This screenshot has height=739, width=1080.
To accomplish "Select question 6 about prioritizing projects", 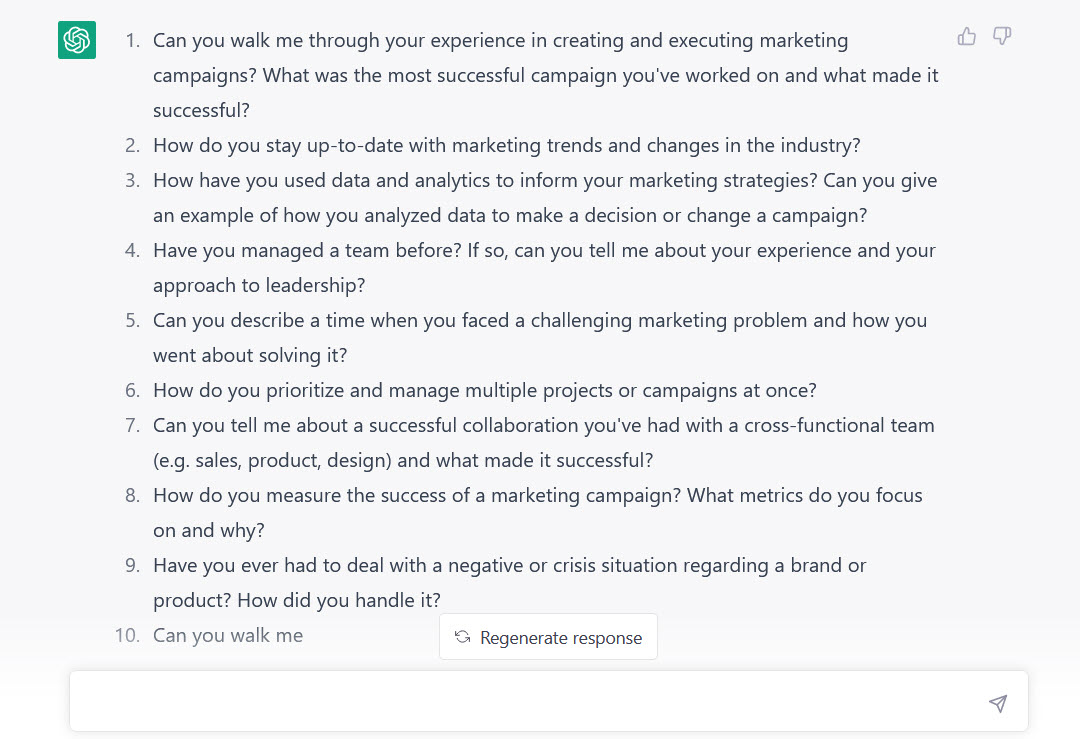I will tap(484, 390).
